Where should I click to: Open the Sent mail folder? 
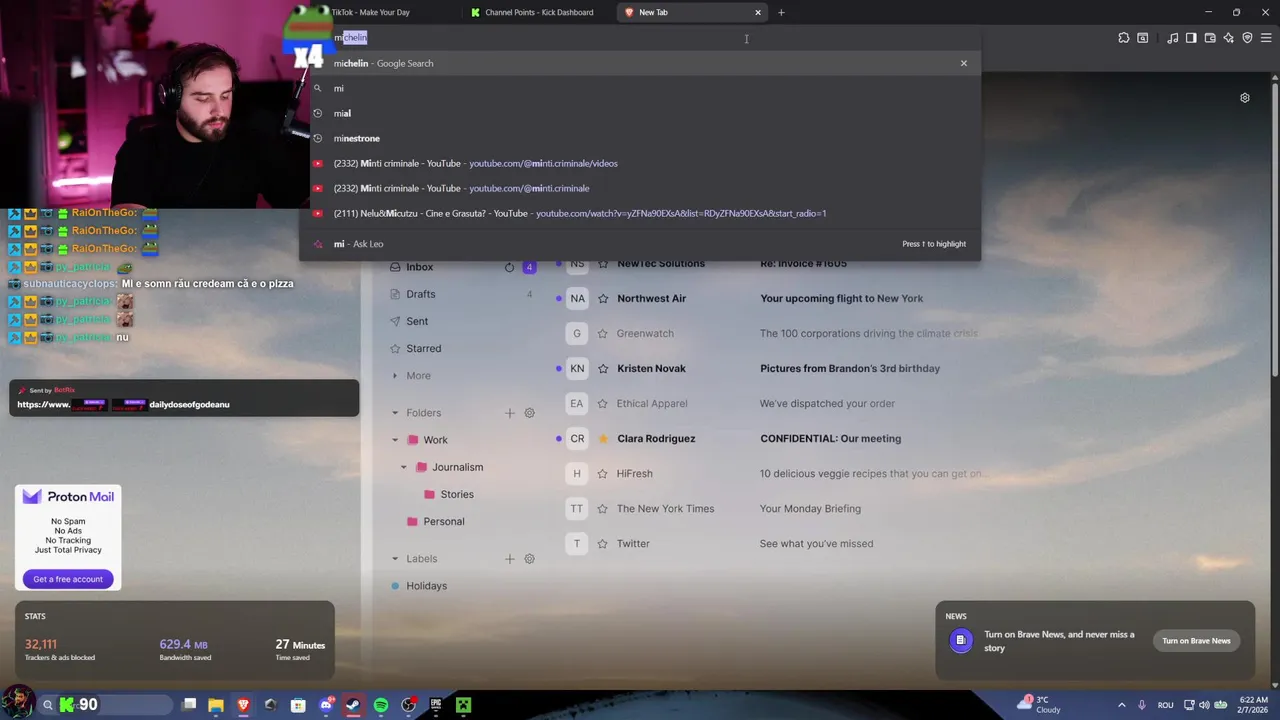416,321
